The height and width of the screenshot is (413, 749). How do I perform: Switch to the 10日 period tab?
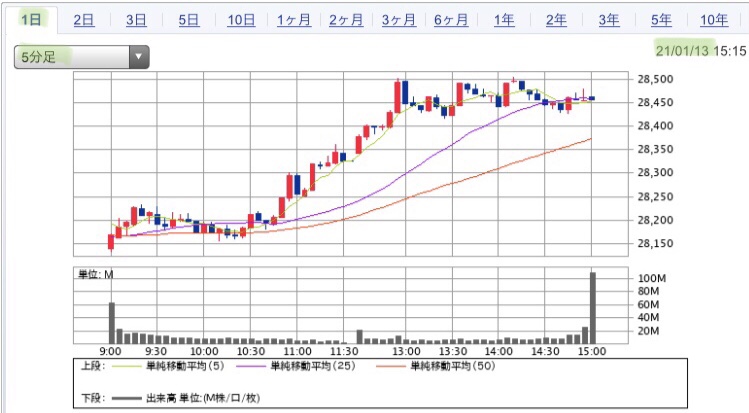point(241,20)
